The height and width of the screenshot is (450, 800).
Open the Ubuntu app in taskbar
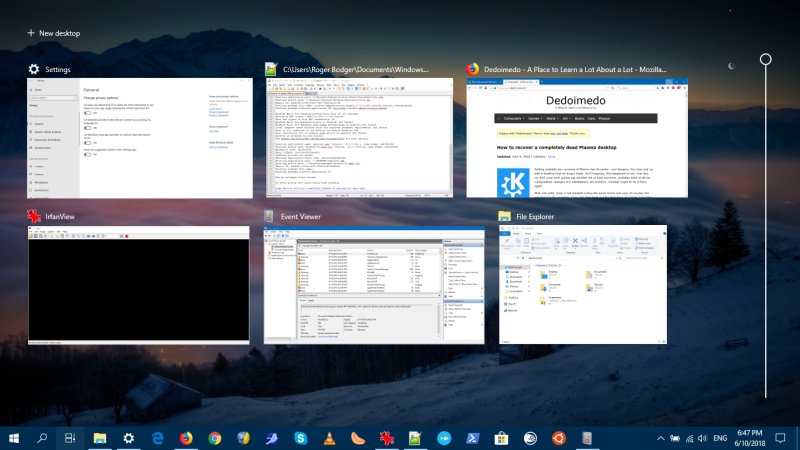(x=560, y=438)
